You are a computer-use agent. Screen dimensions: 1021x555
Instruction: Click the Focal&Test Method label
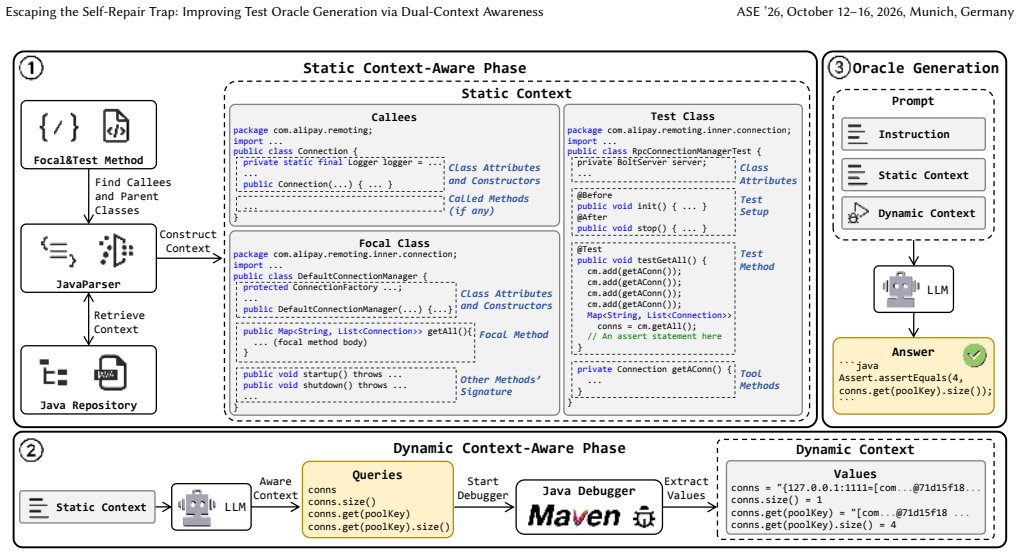pos(89,160)
